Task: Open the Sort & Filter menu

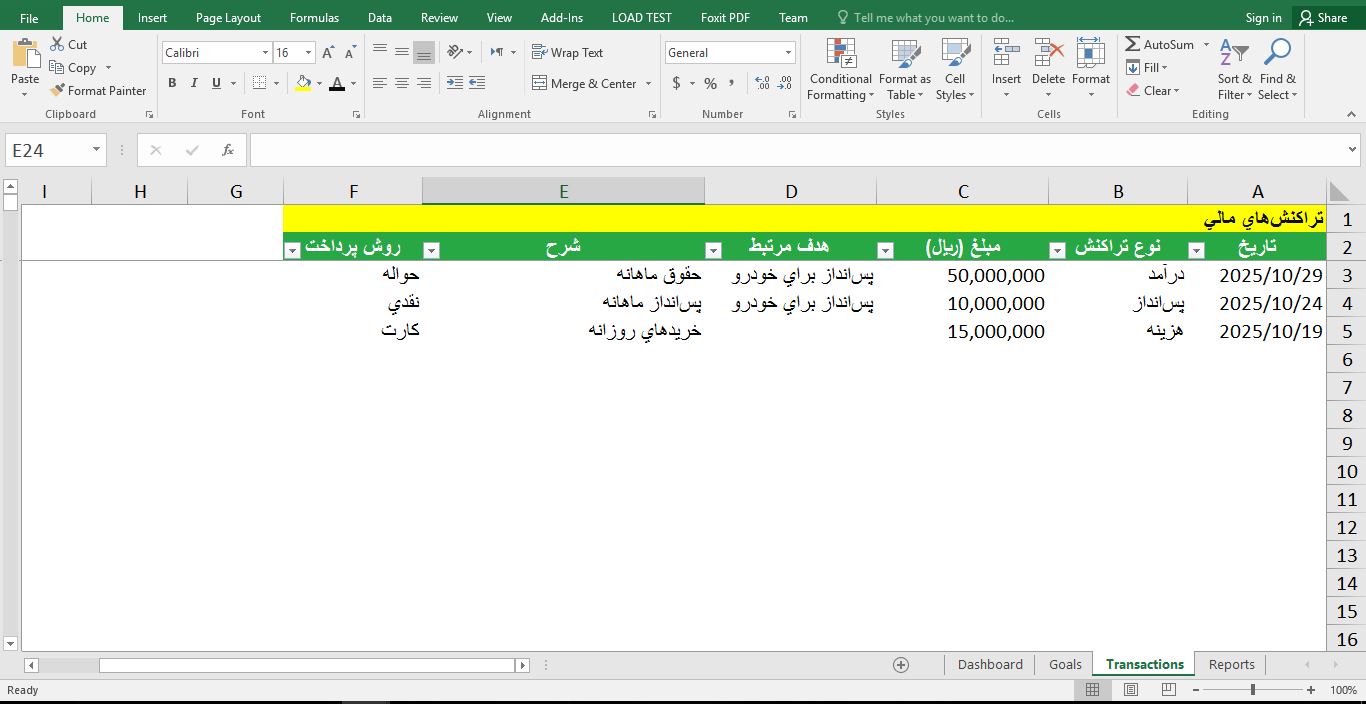Action: click(1234, 70)
